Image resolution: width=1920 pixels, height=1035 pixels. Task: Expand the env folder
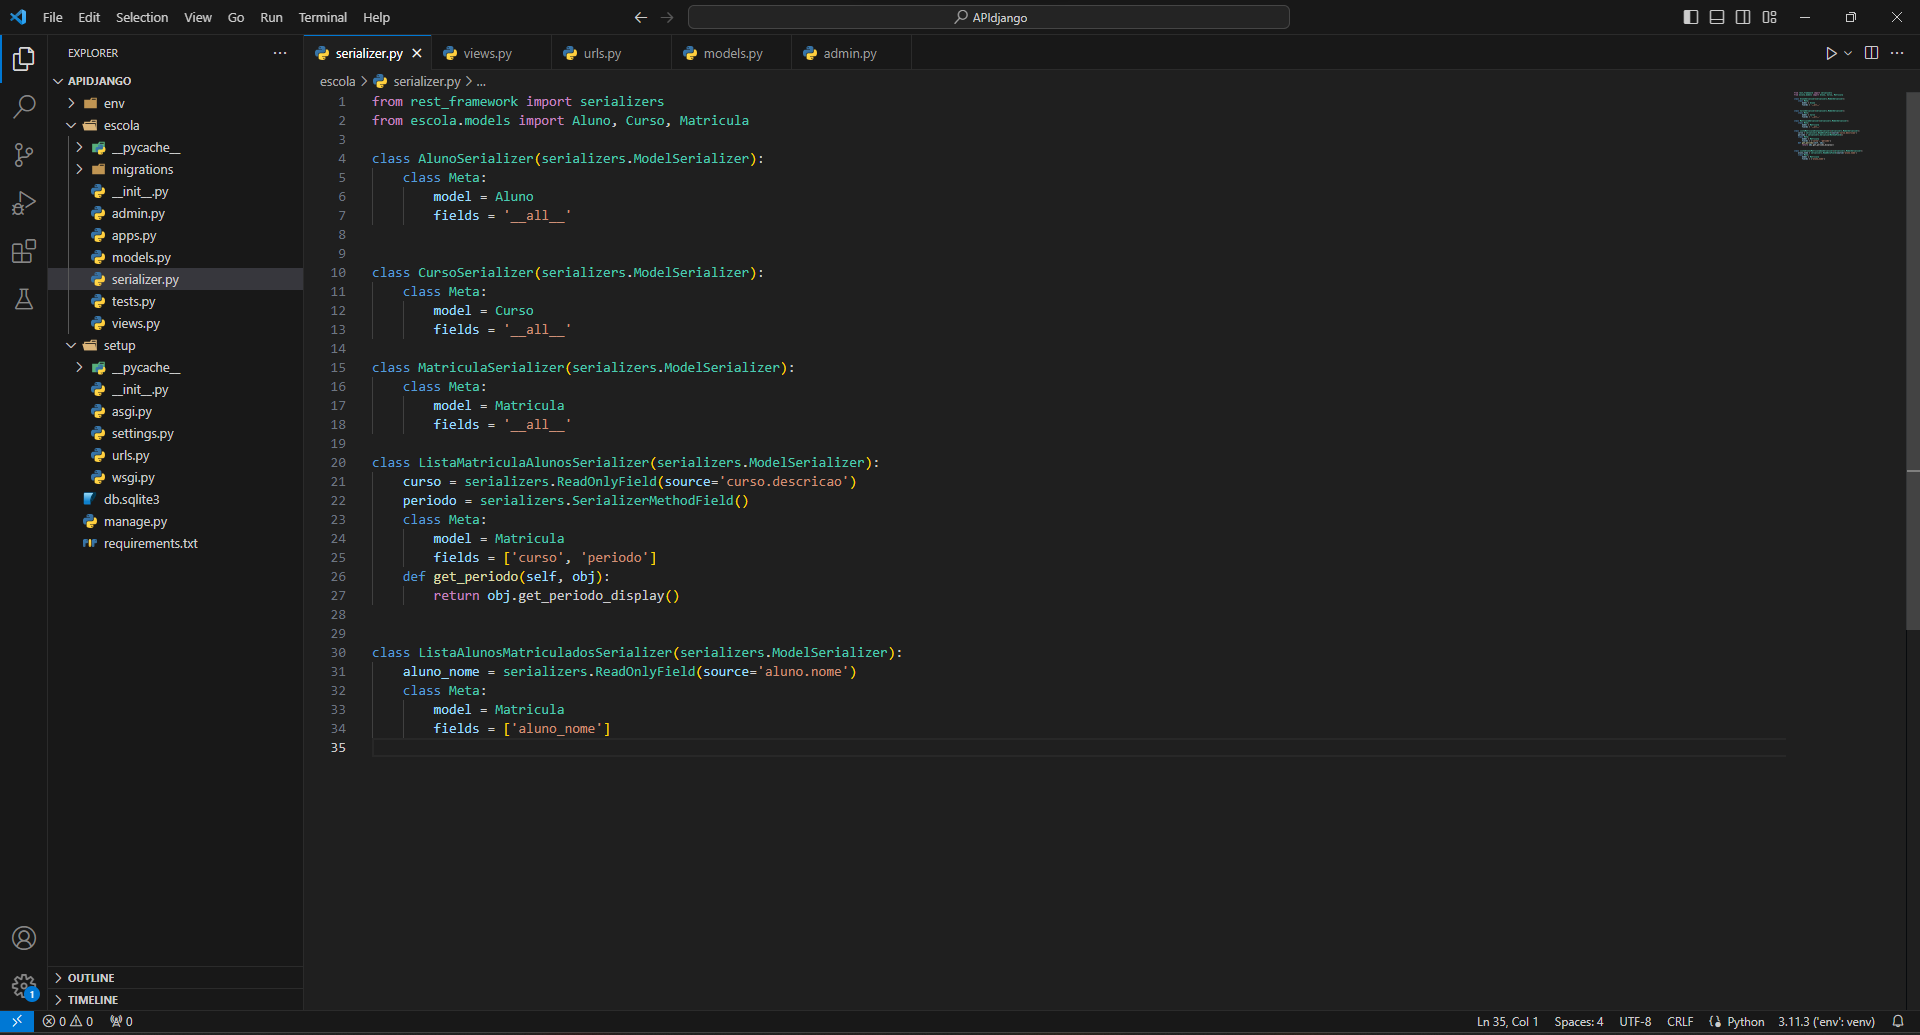pos(71,103)
